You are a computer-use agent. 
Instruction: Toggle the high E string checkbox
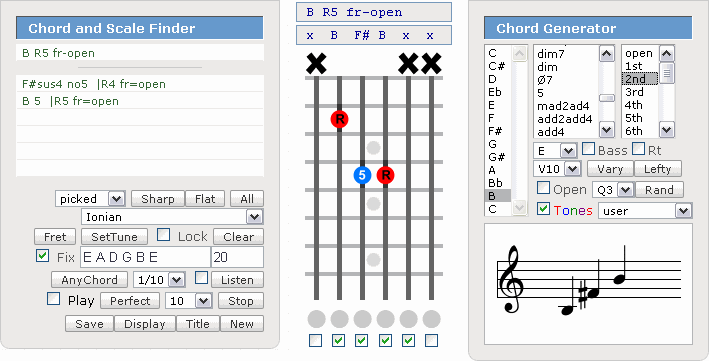(431, 340)
